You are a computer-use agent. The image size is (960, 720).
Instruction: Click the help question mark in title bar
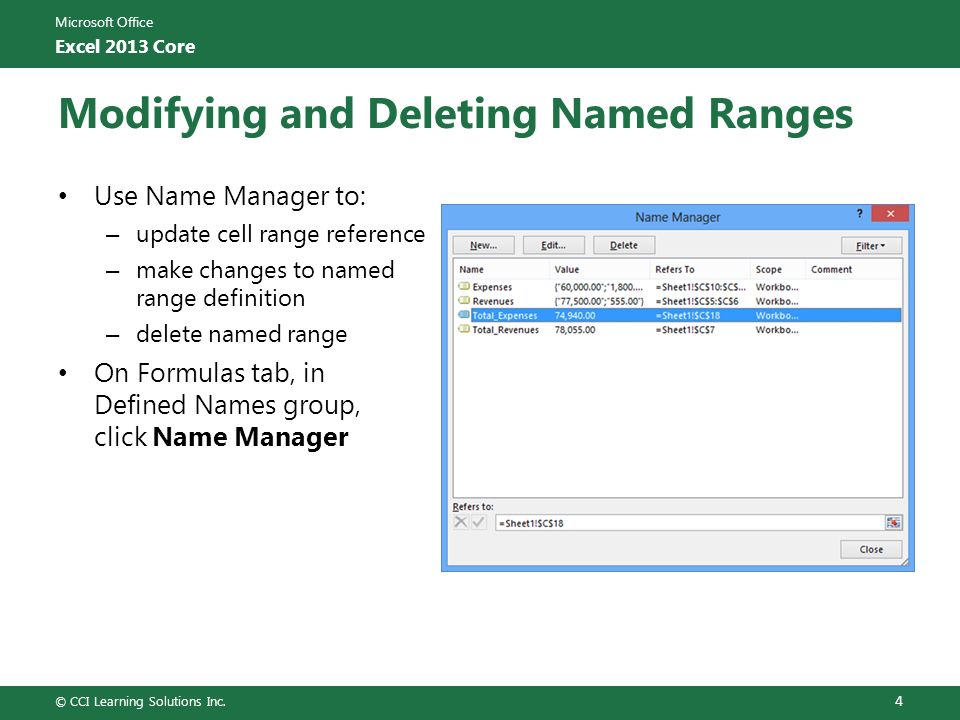click(x=860, y=213)
